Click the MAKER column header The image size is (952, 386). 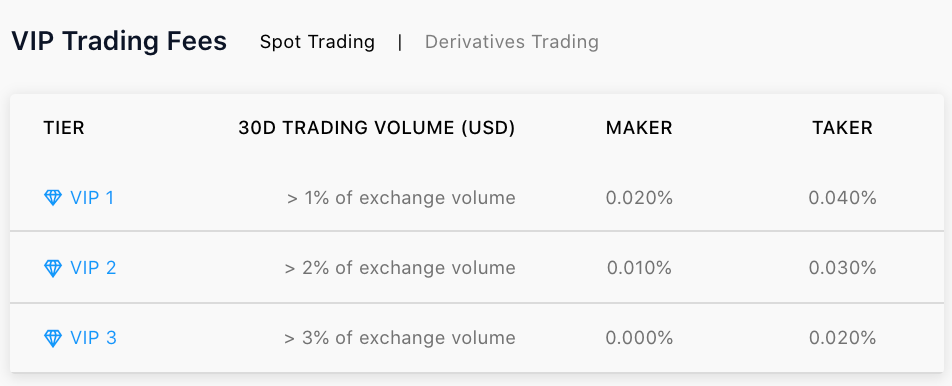[x=639, y=127]
